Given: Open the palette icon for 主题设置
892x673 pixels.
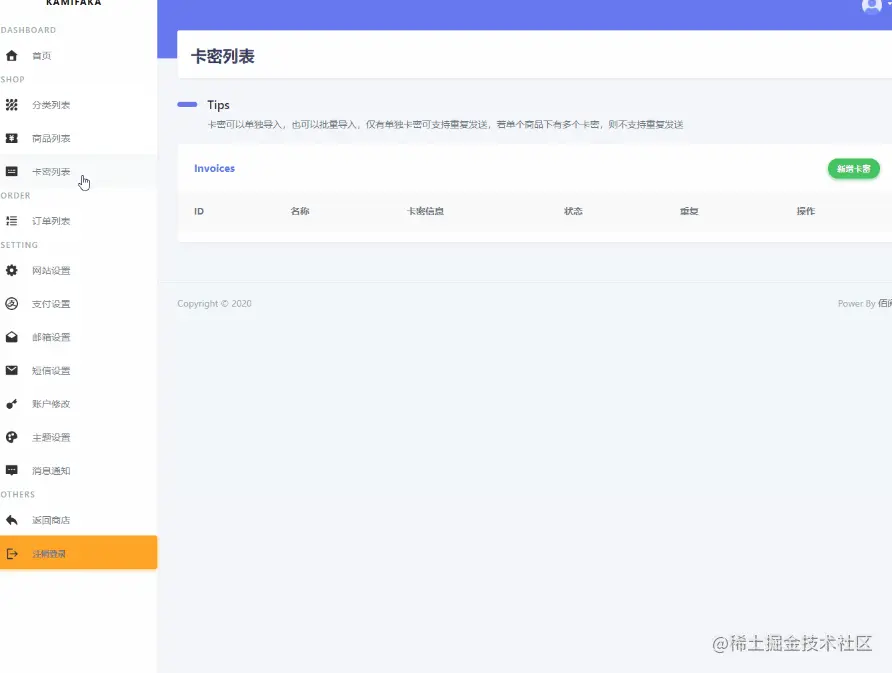Looking at the screenshot, I should pyautogui.click(x=11, y=437).
